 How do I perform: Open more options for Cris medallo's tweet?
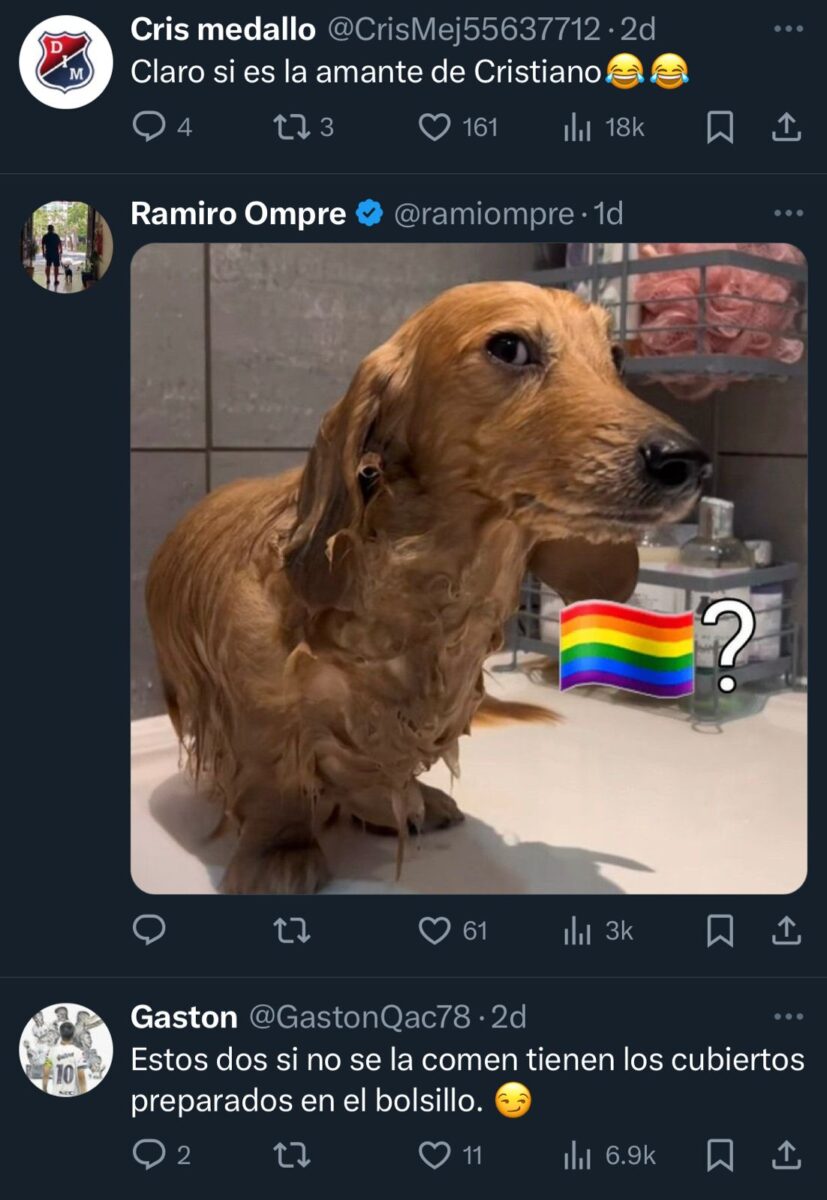pos(788,29)
